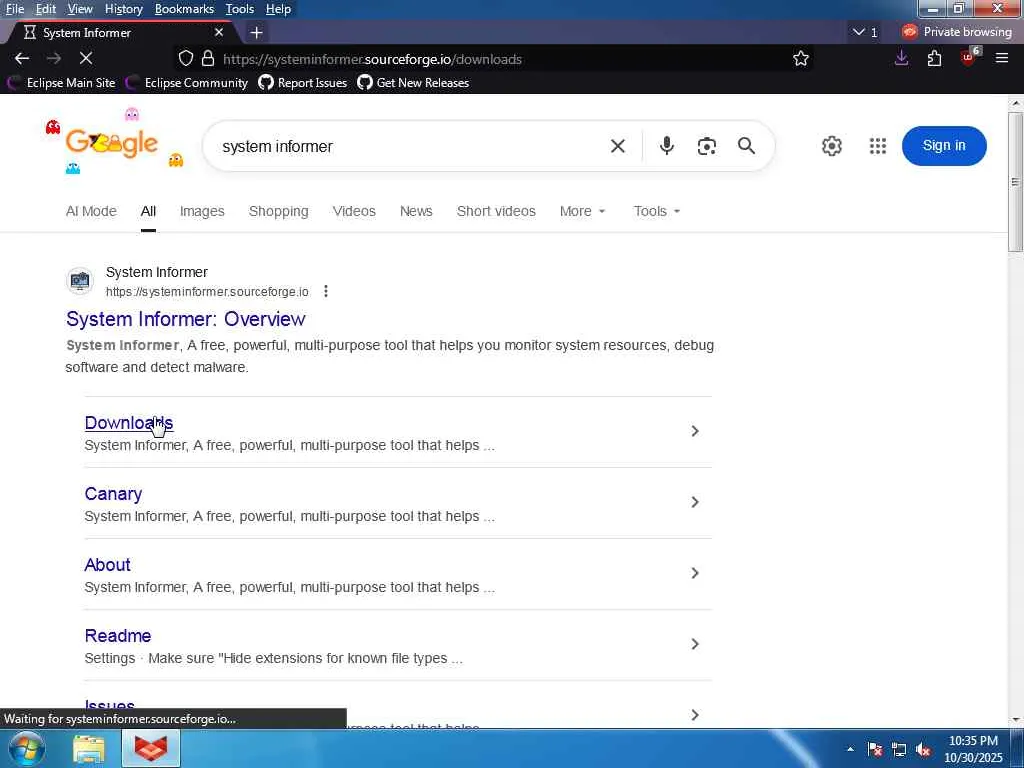Open Google quick settings gear
1024x768 pixels.
point(831,146)
